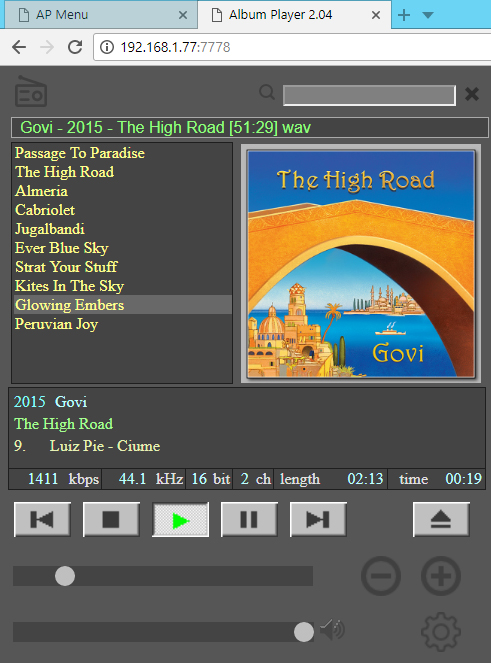Clear search with the X icon
491x663 pixels.
pos(472,94)
